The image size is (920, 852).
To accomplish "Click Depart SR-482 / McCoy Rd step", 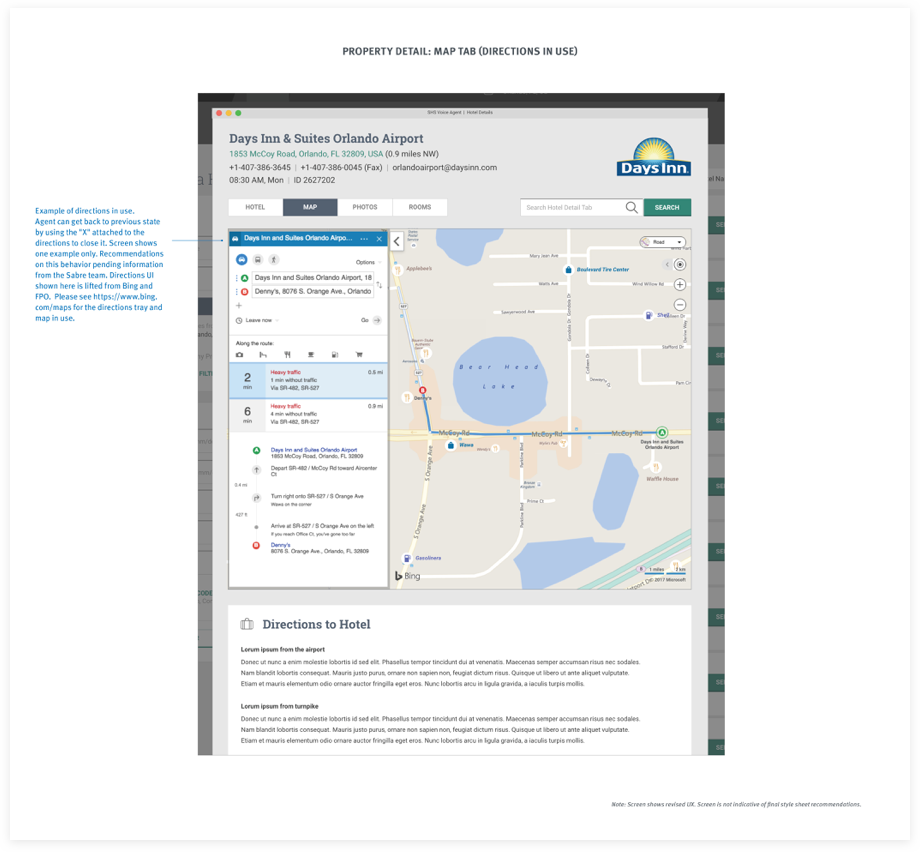I will (x=323, y=471).
